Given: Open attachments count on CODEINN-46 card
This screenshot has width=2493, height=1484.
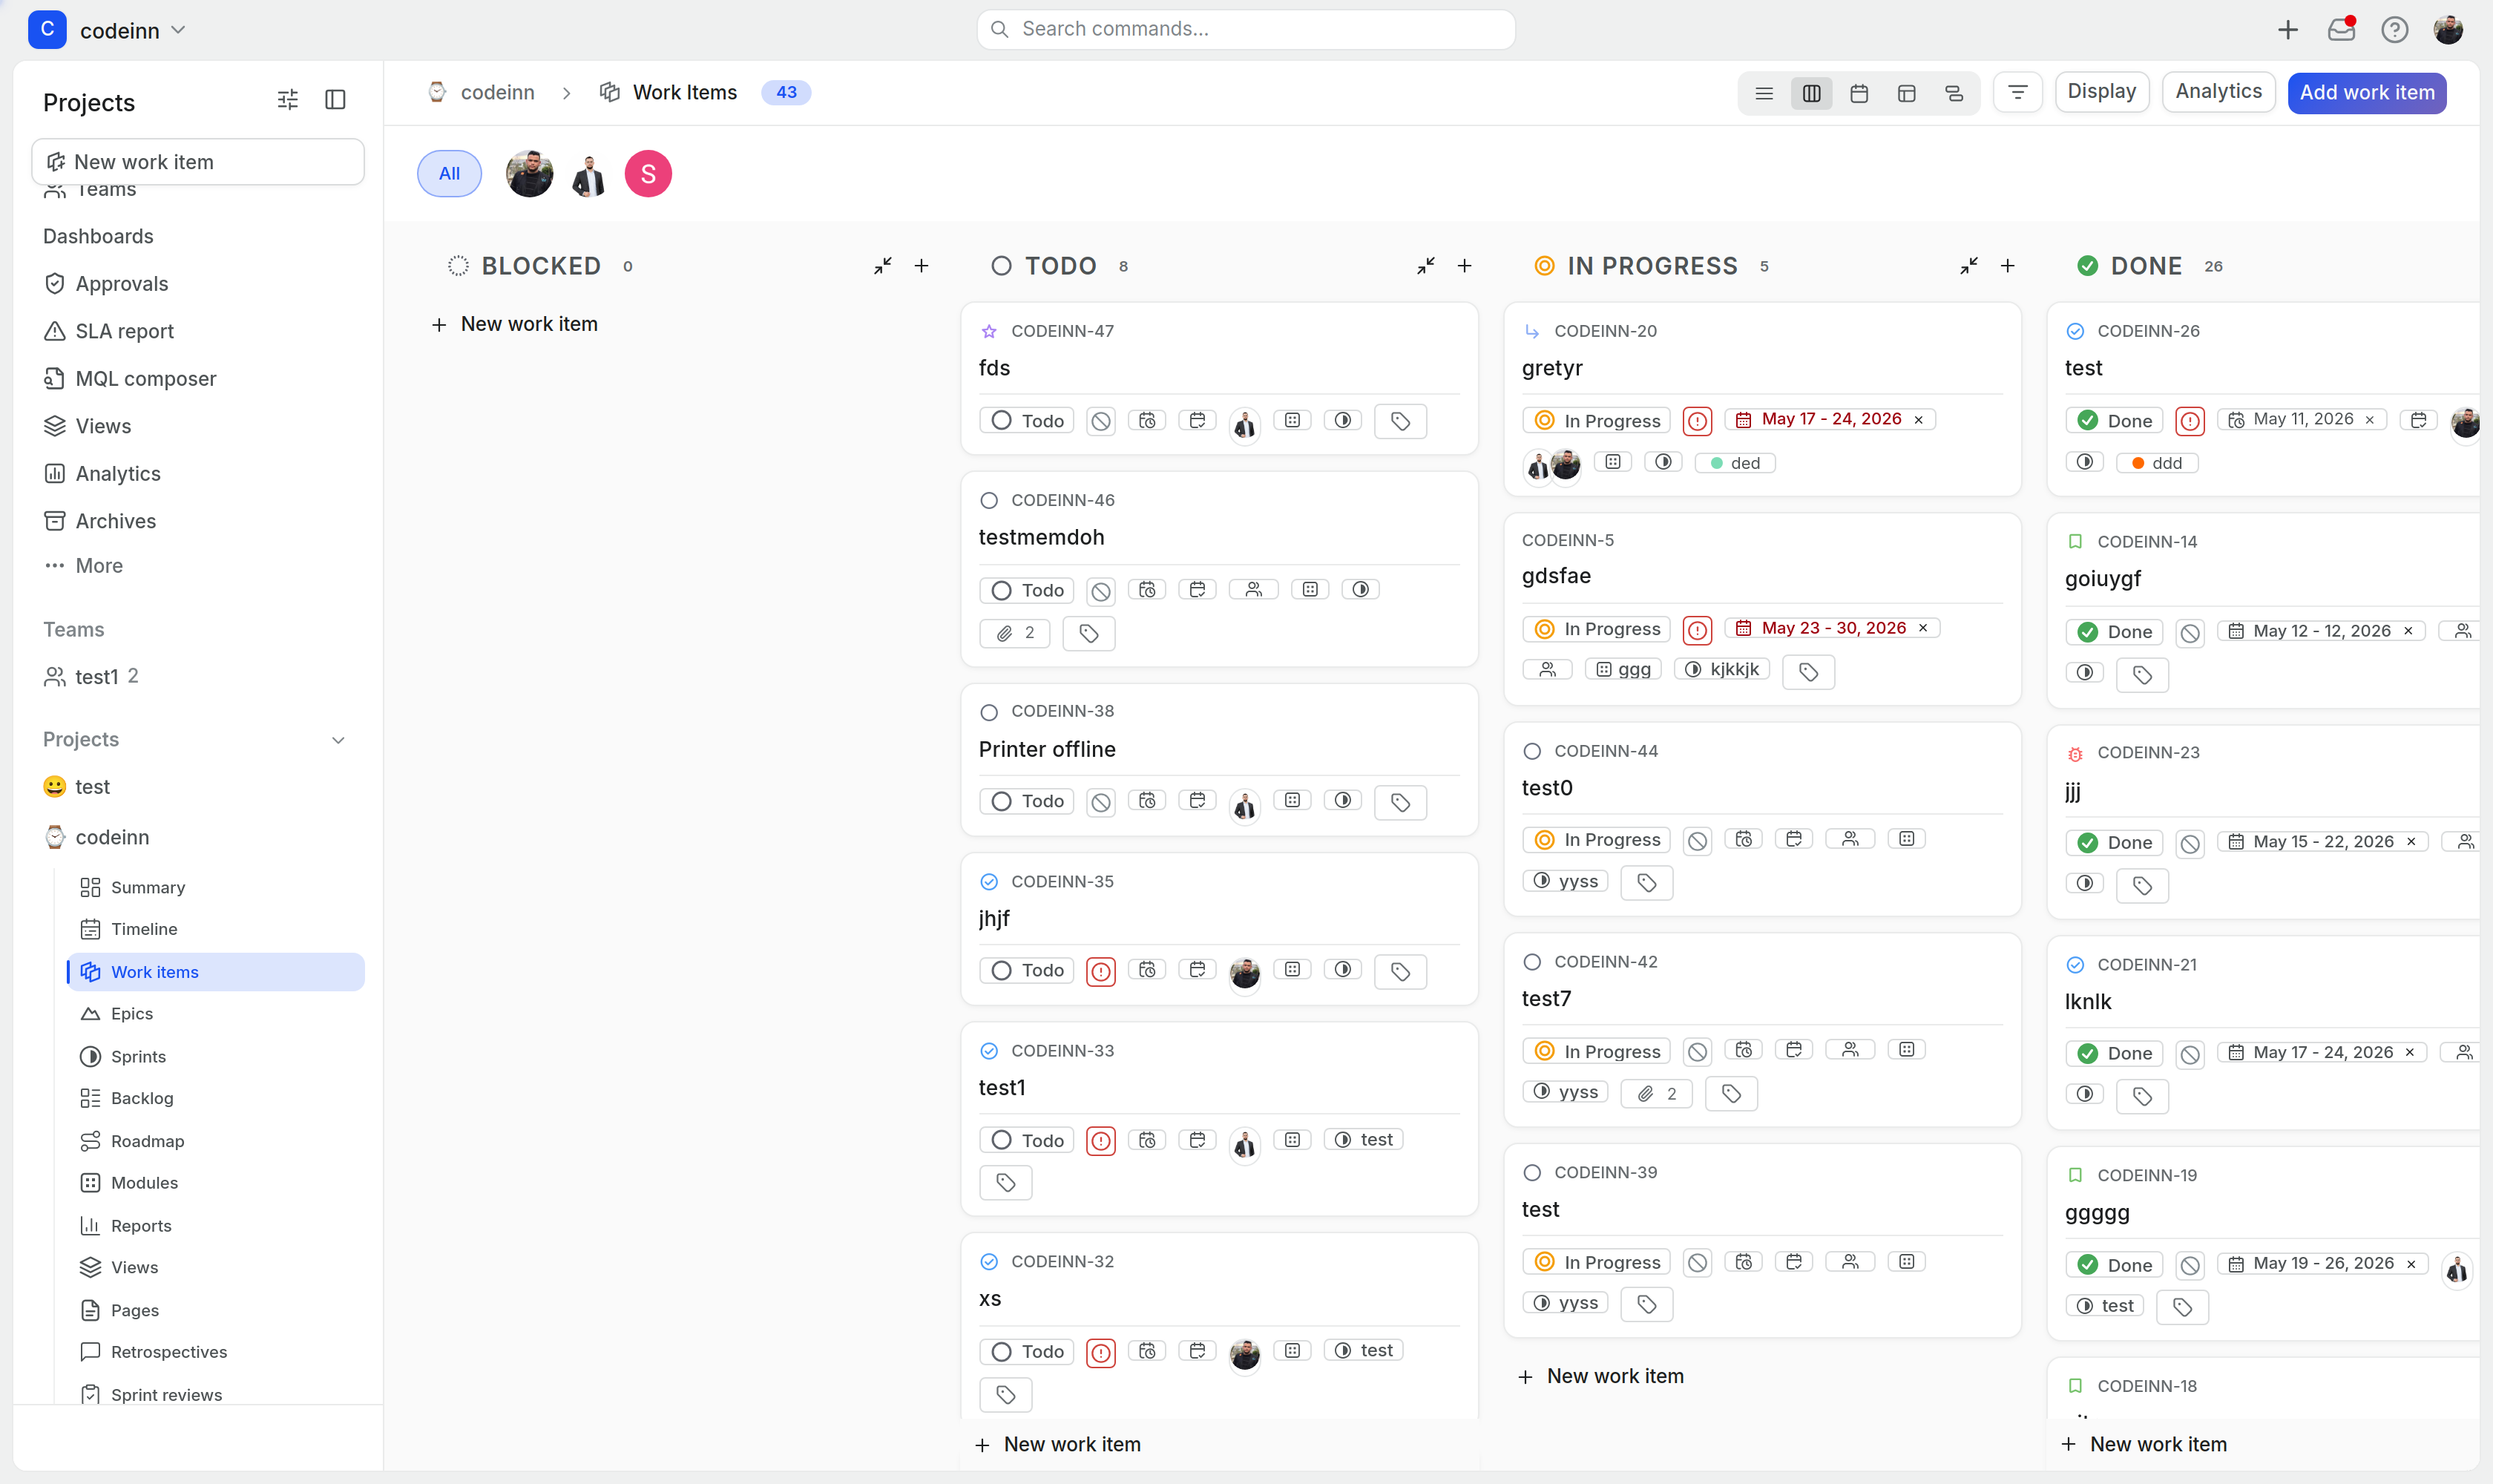Looking at the screenshot, I should [1015, 633].
